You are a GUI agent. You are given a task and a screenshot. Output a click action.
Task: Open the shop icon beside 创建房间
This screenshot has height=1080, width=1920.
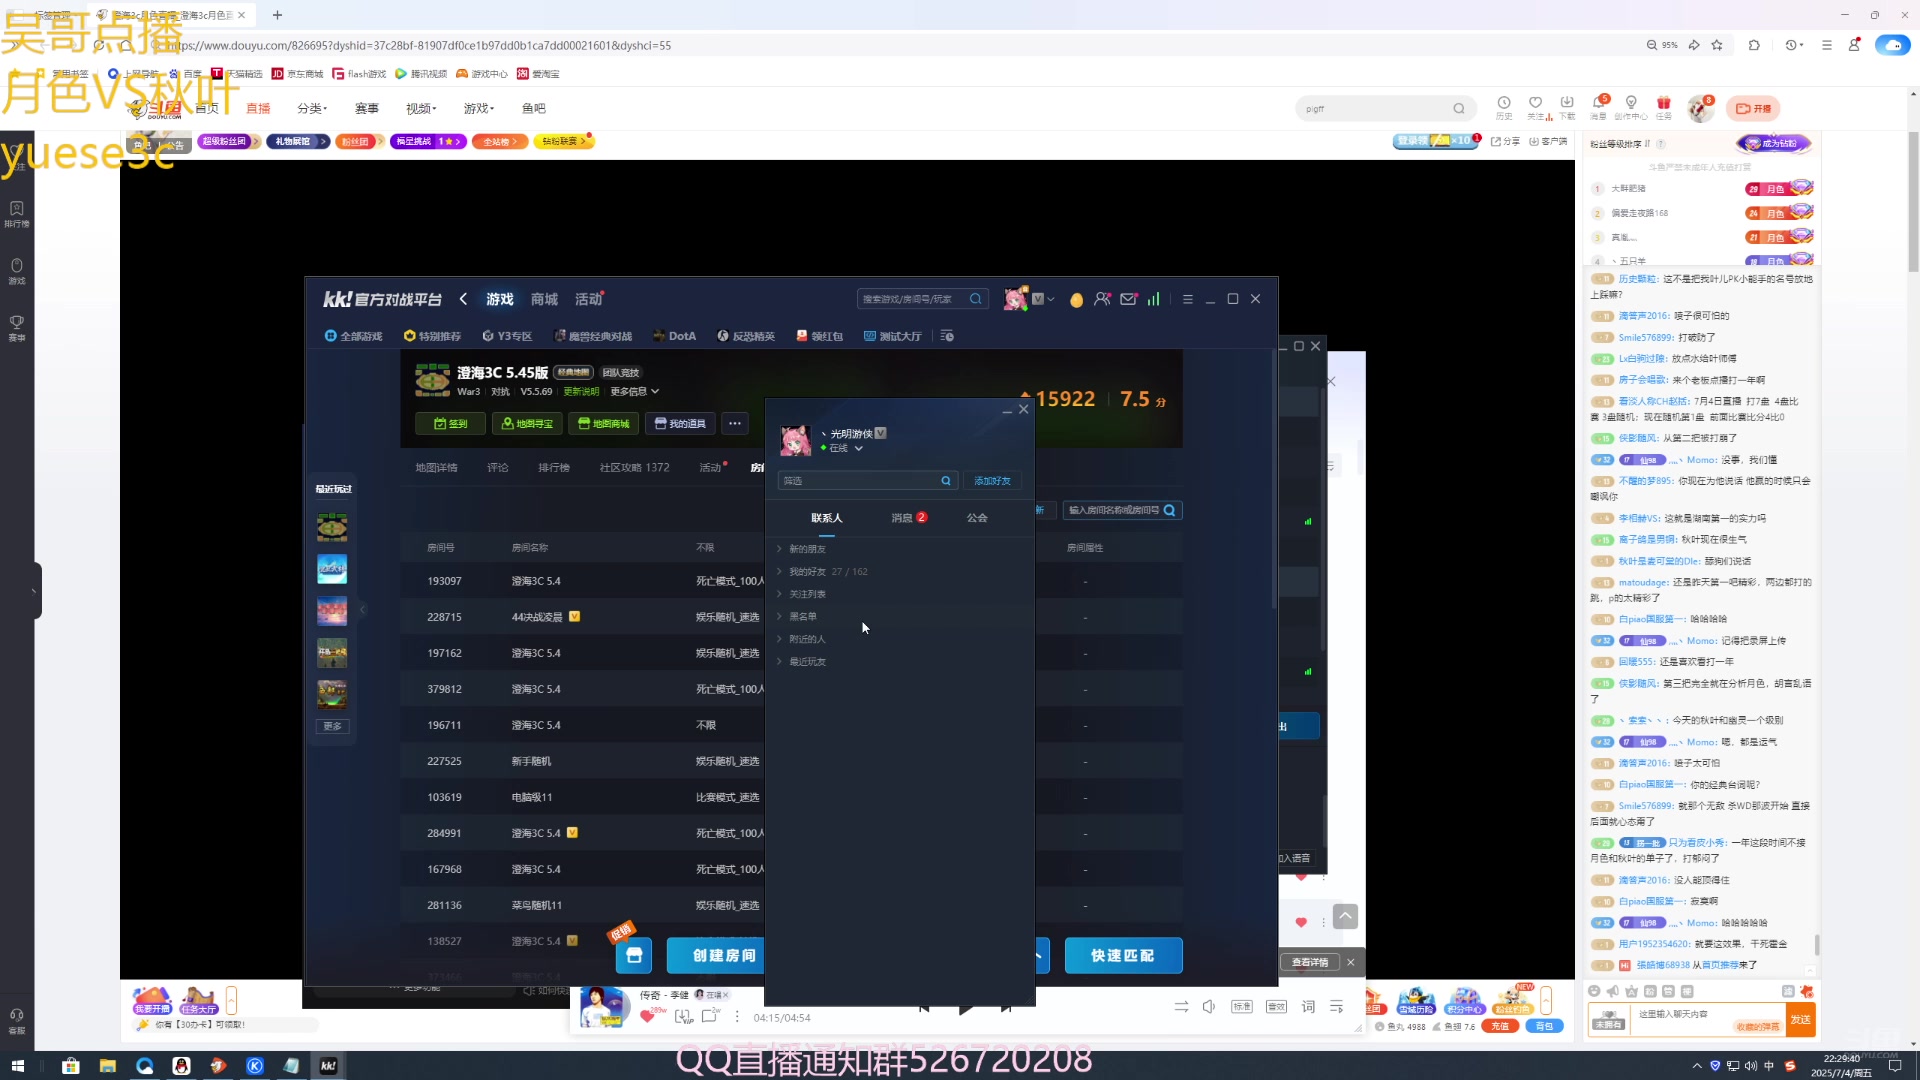(x=634, y=956)
